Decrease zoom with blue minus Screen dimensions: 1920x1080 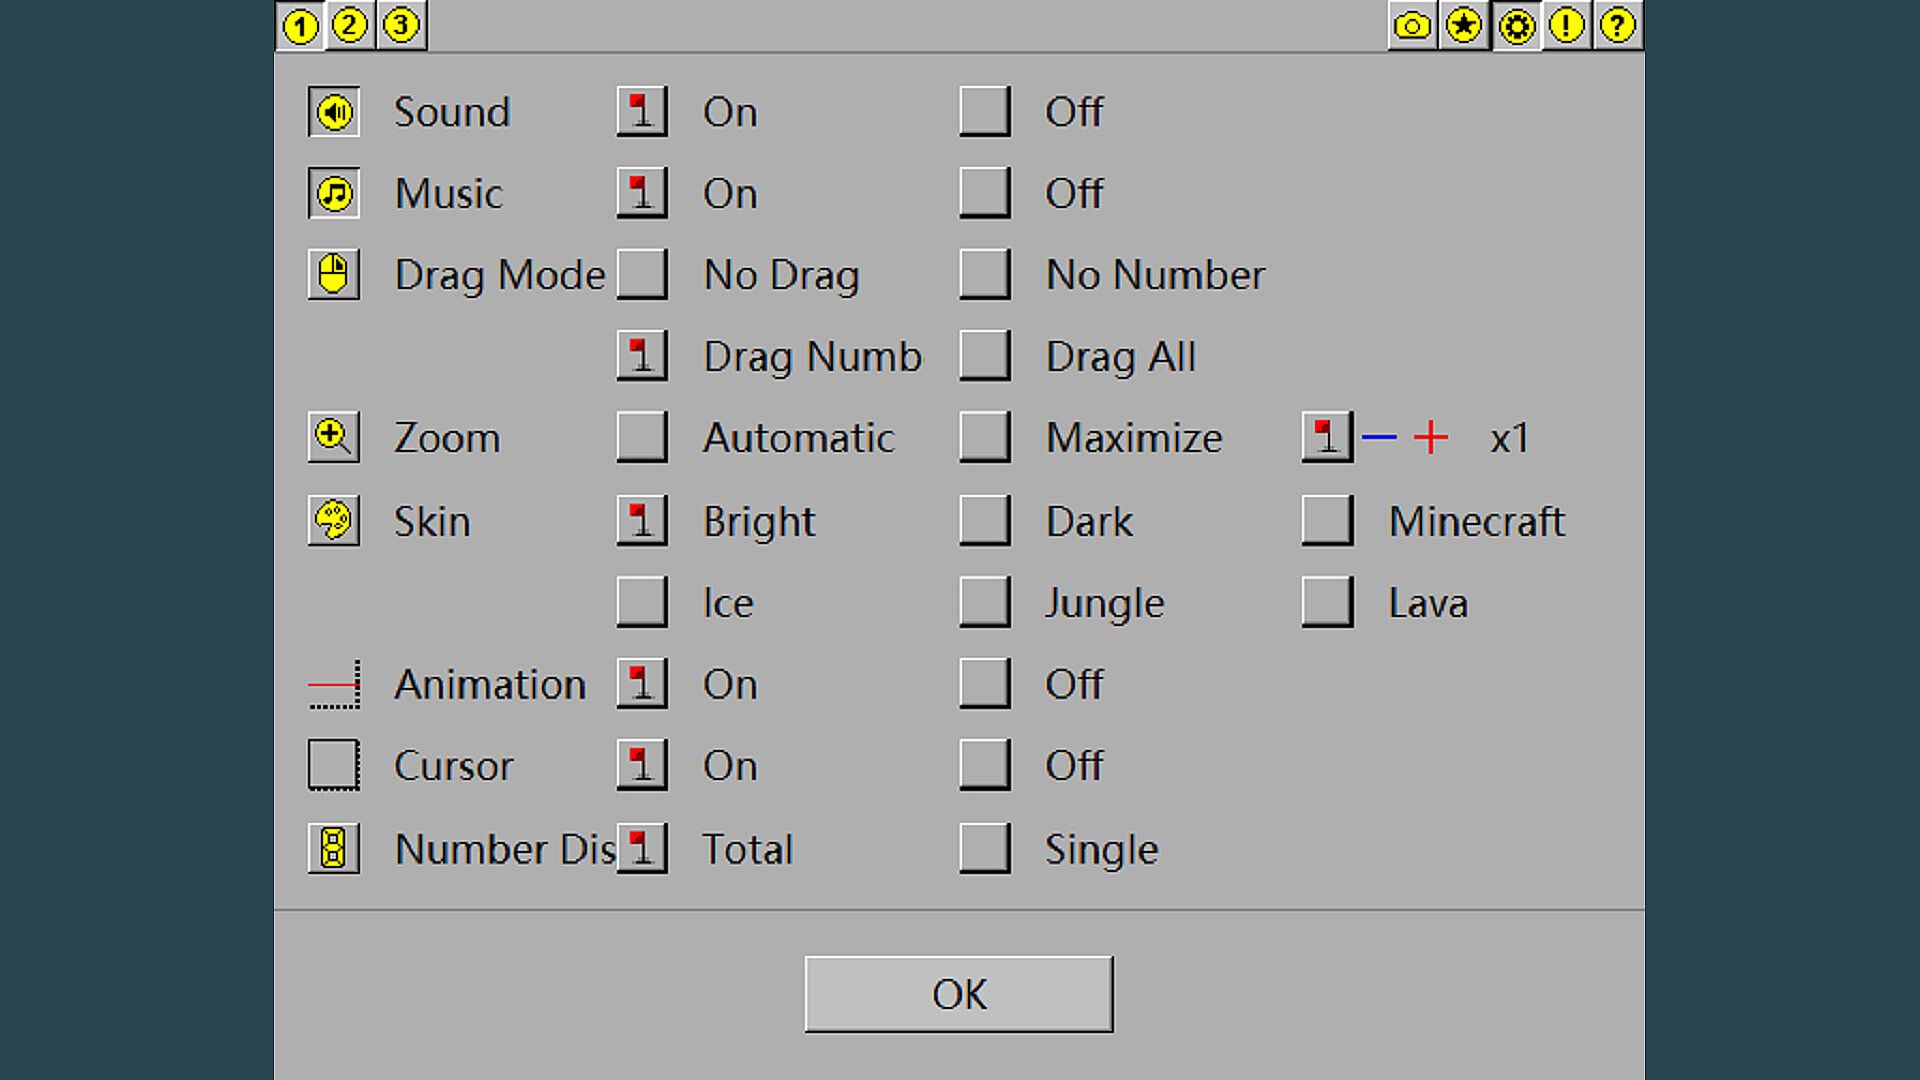point(1379,438)
